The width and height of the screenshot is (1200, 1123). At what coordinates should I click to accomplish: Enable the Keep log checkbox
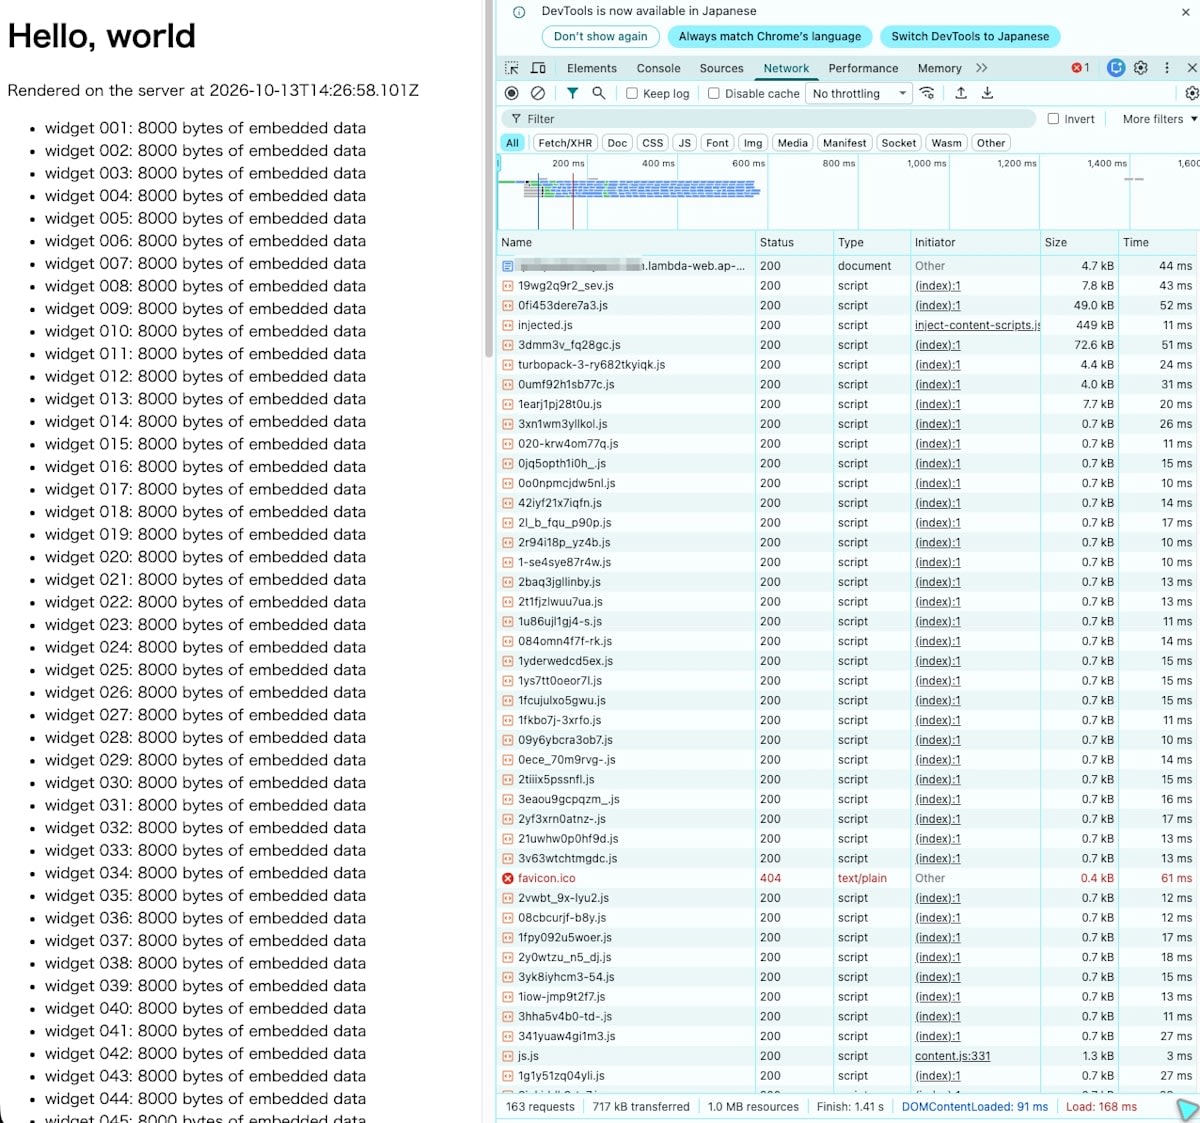tap(632, 93)
